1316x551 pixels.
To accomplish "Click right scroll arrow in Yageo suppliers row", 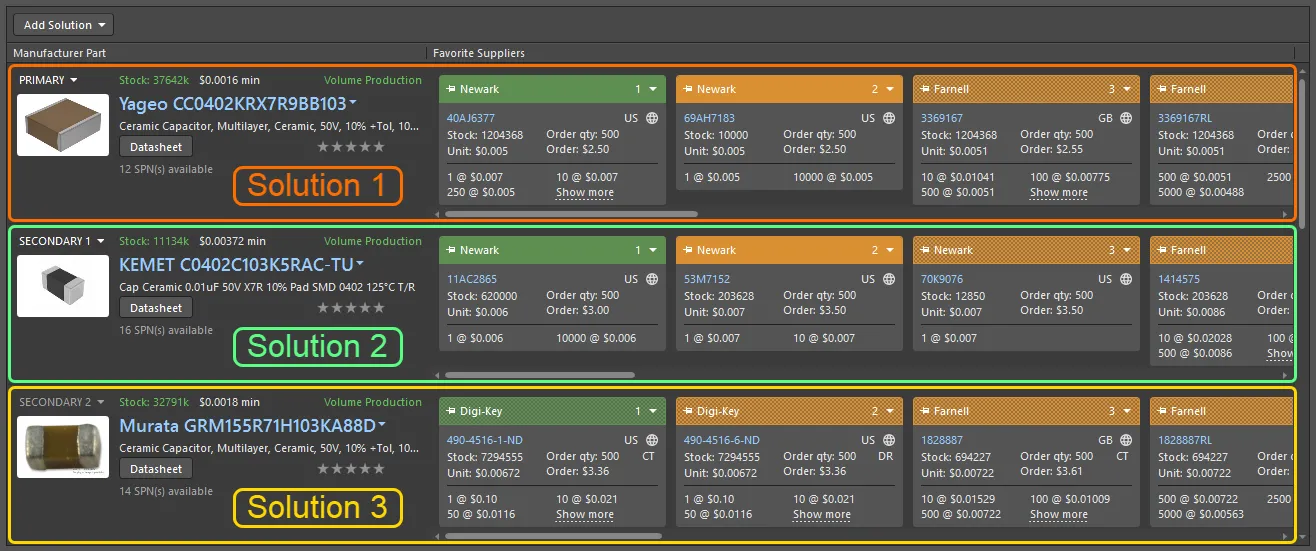I will click(x=1285, y=214).
